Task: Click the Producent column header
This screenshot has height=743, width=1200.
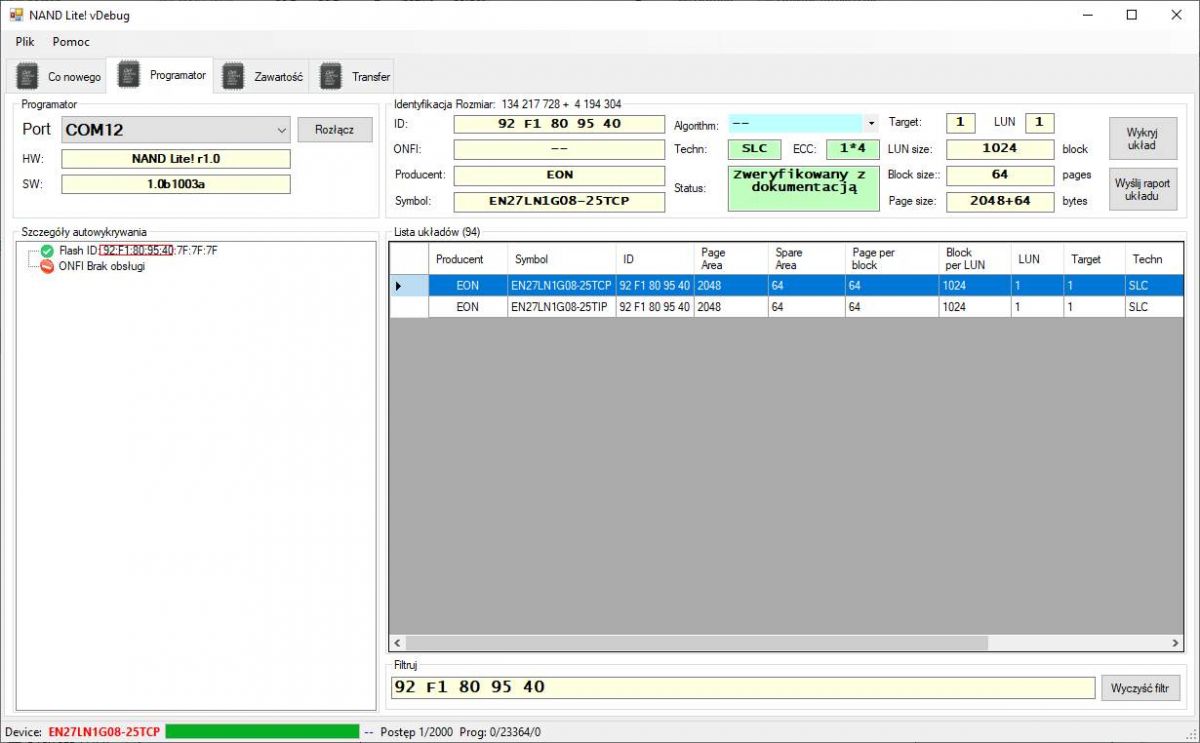Action: click(468, 259)
